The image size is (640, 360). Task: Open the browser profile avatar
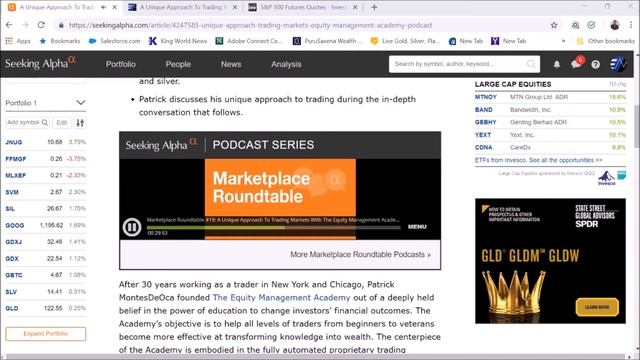click(x=615, y=25)
